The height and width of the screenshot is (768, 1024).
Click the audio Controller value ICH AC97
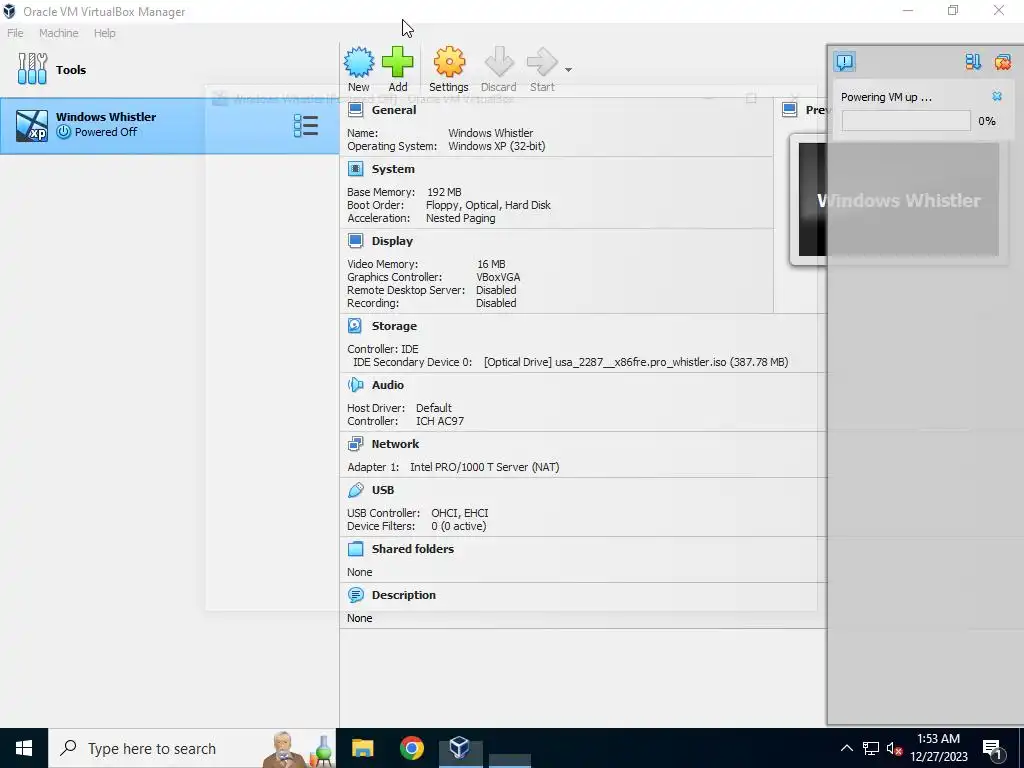click(440, 421)
